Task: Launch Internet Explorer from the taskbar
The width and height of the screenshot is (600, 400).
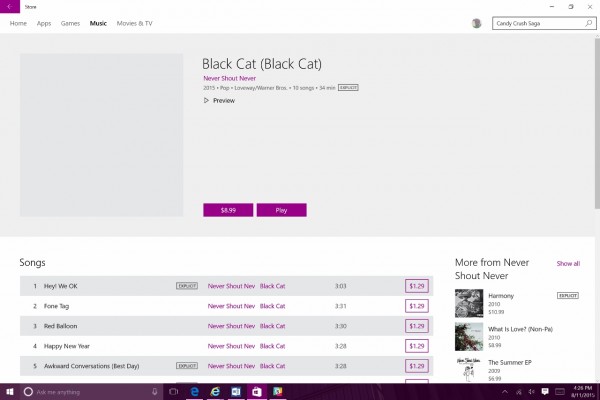Action: pos(215,392)
